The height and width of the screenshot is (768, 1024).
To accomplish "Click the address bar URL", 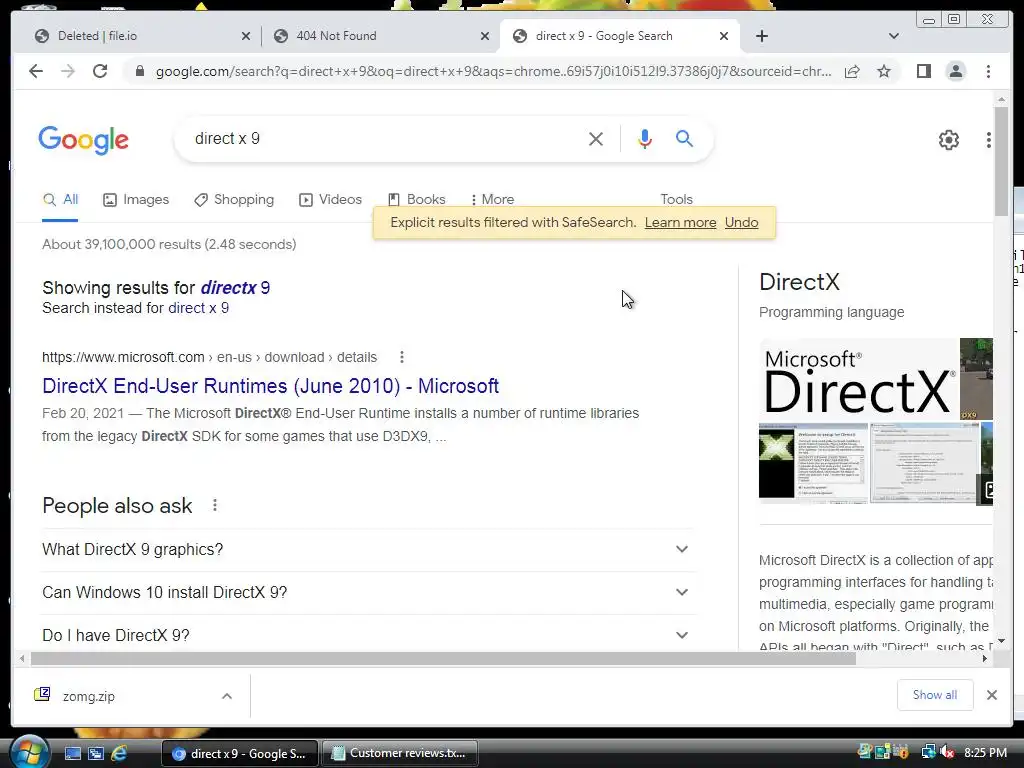I will [x=493, y=71].
